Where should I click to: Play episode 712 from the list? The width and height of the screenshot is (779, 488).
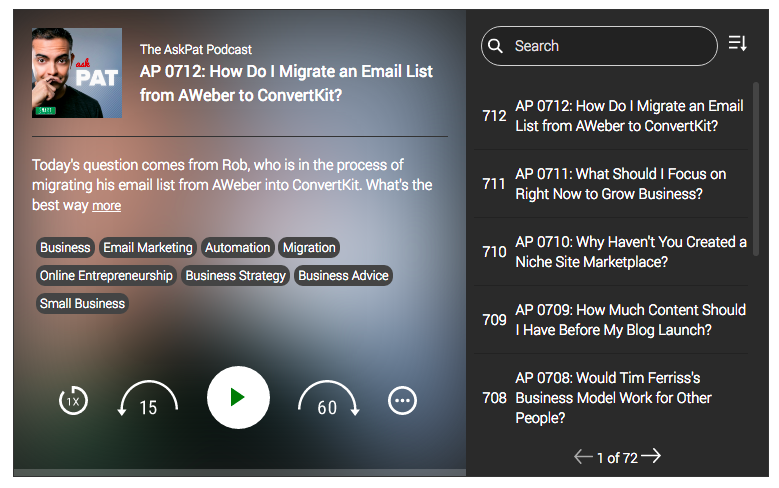coord(611,116)
